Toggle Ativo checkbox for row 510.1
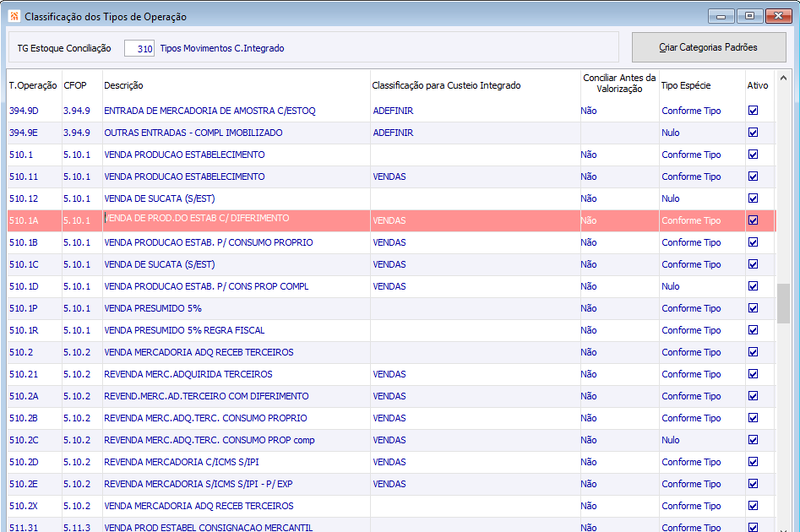The height and width of the screenshot is (532, 800). pyautogui.click(x=753, y=154)
